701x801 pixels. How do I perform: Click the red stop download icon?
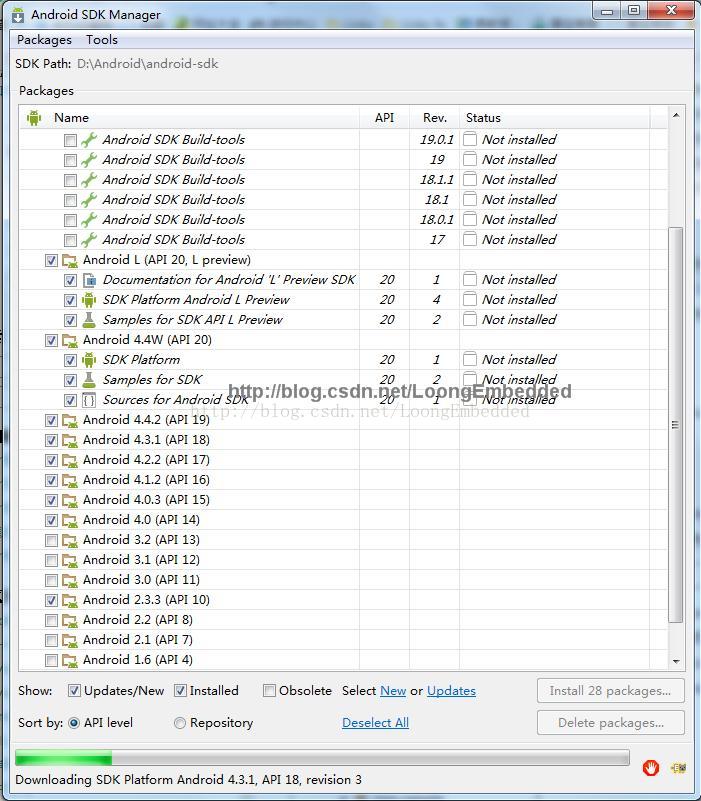pos(650,767)
